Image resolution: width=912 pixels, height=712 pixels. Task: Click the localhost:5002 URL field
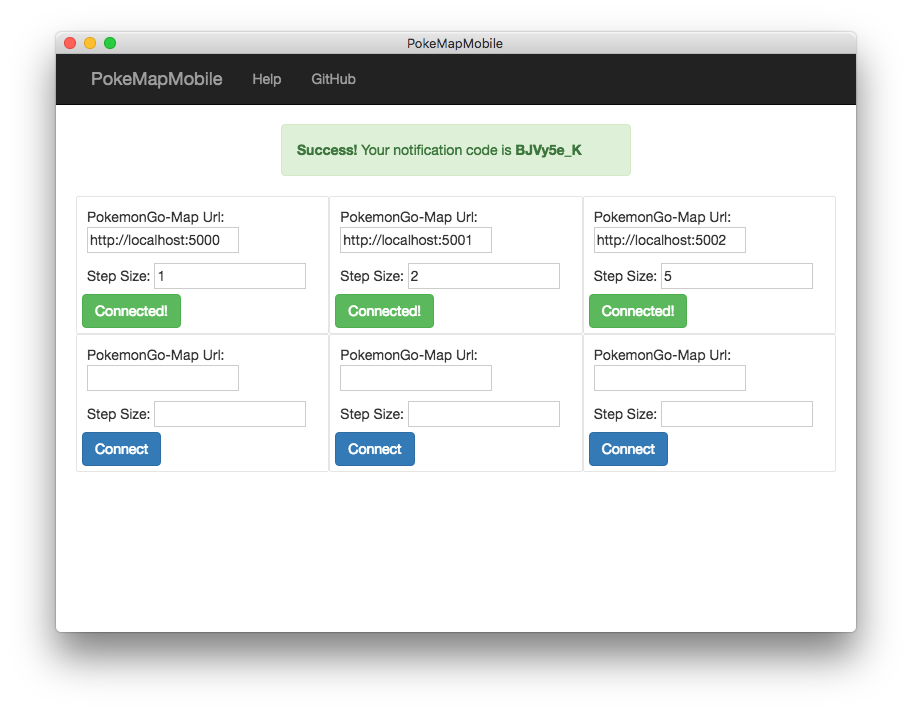pos(669,240)
